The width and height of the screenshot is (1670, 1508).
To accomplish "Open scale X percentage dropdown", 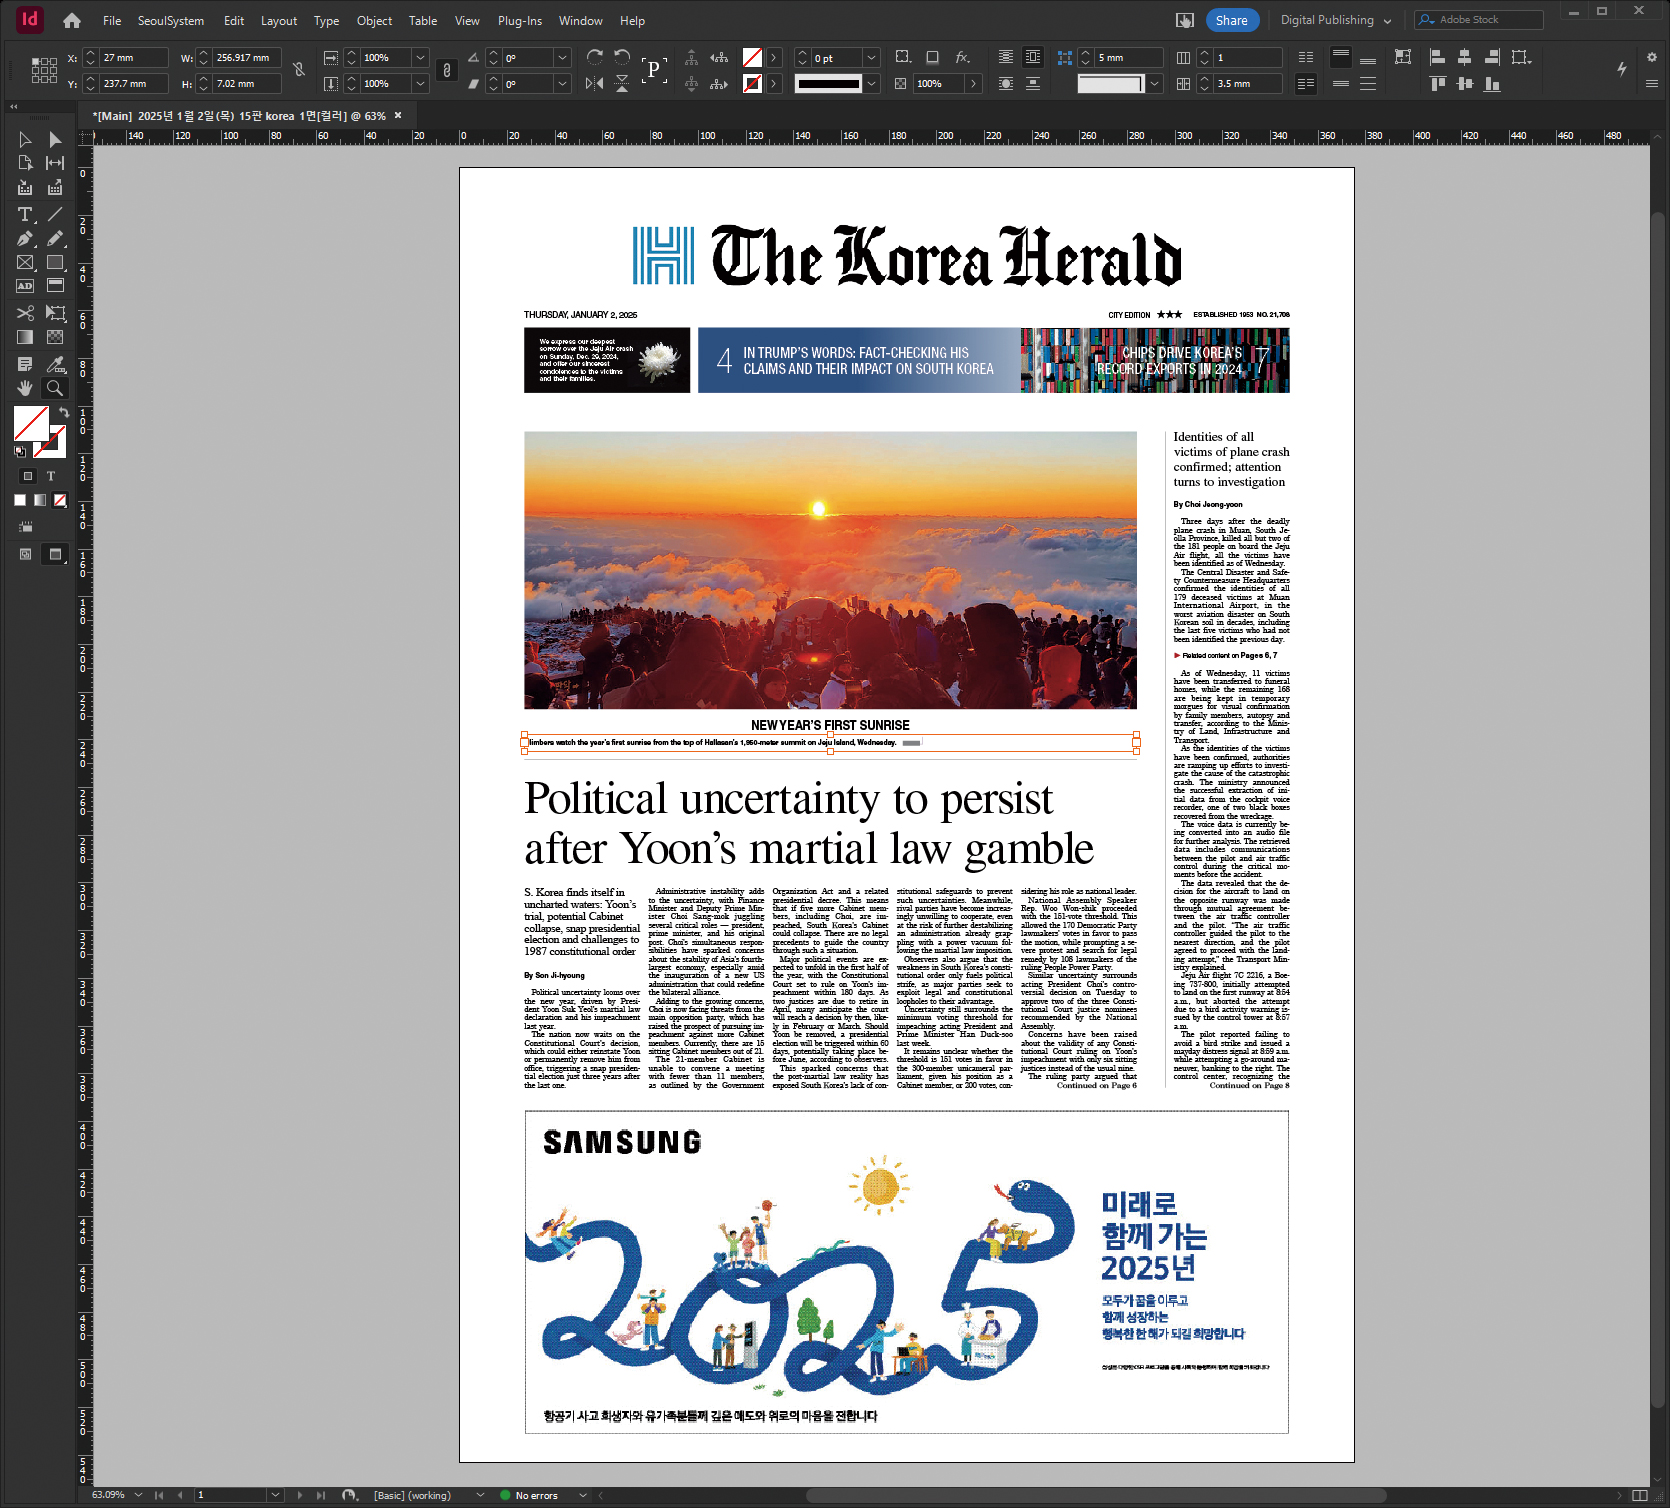I will click(x=421, y=58).
